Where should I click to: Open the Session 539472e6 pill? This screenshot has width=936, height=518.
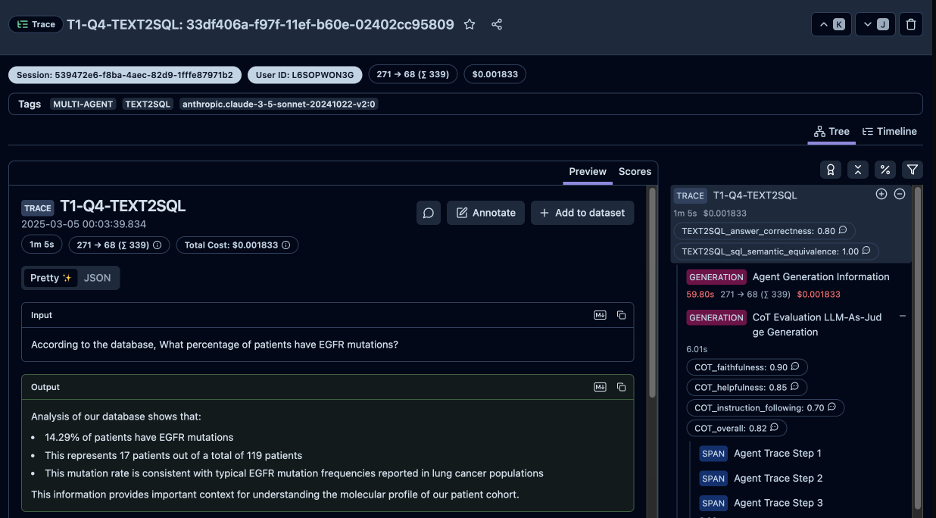(x=125, y=75)
